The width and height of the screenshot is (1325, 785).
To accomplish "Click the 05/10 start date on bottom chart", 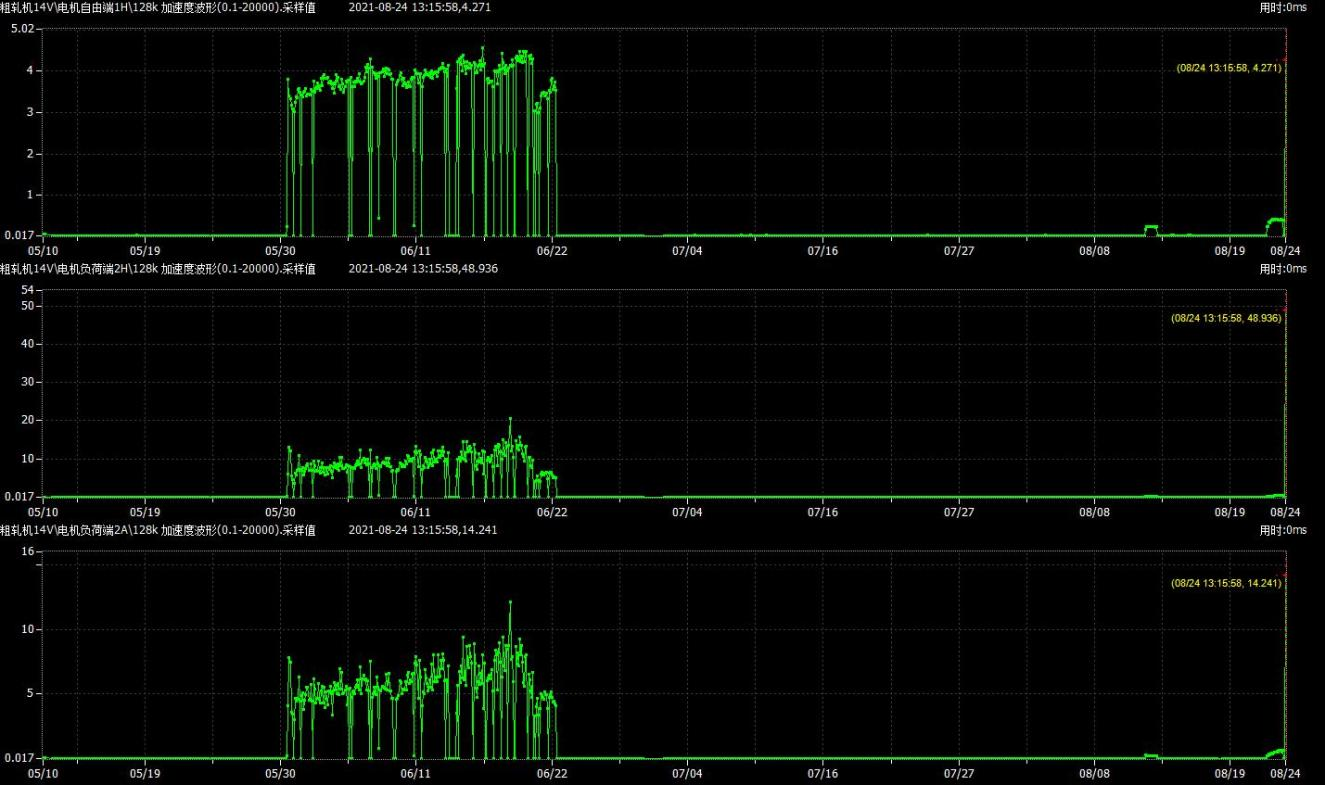I will coord(42,773).
